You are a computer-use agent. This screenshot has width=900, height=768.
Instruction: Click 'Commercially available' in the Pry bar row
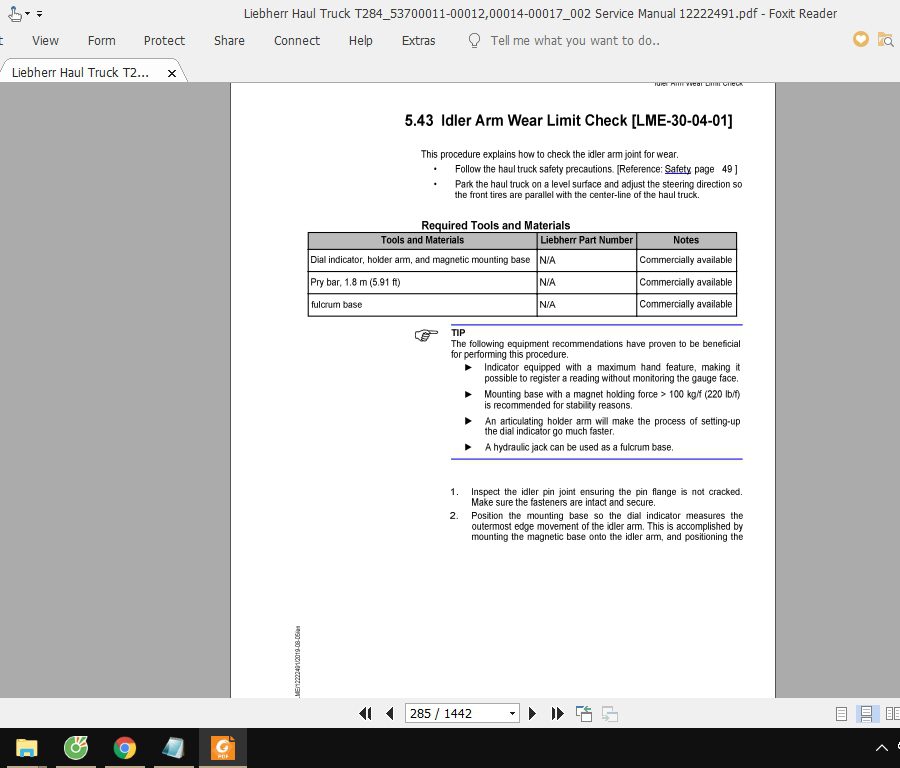pos(685,282)
